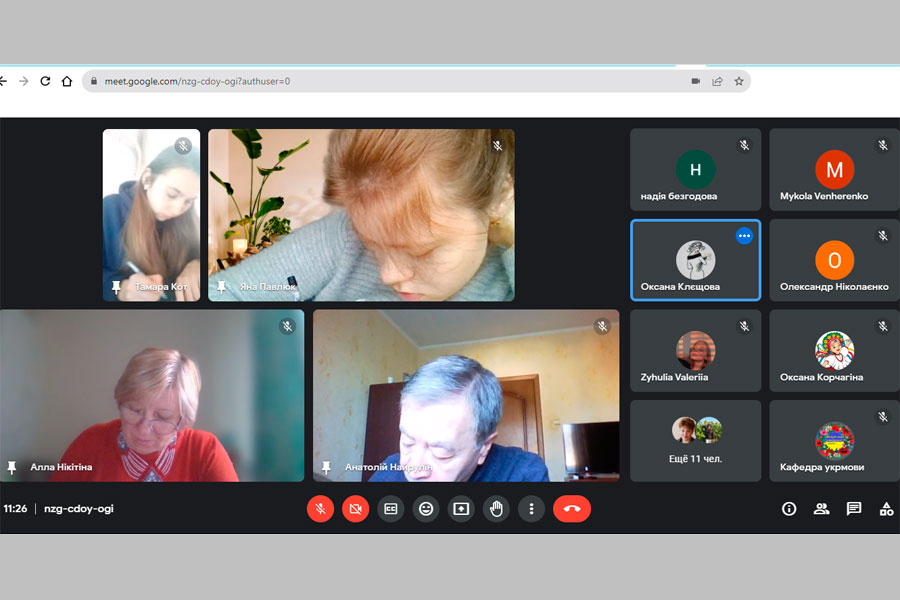The height and width of the screenshot is (600, 900).
Task: Click the present screen button
Action: click(x=461, y=509)
